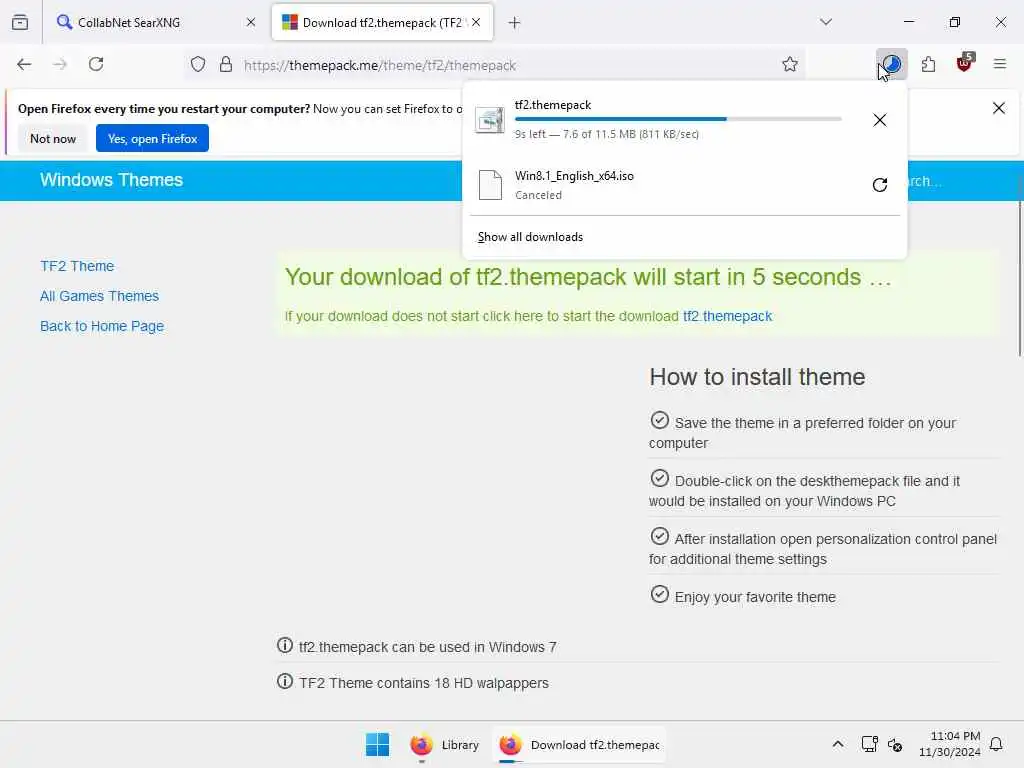Viewport: 1024px width, 768px height.
Task: Select the Download tf2.themepack tab
Action: tap(382, 22)
